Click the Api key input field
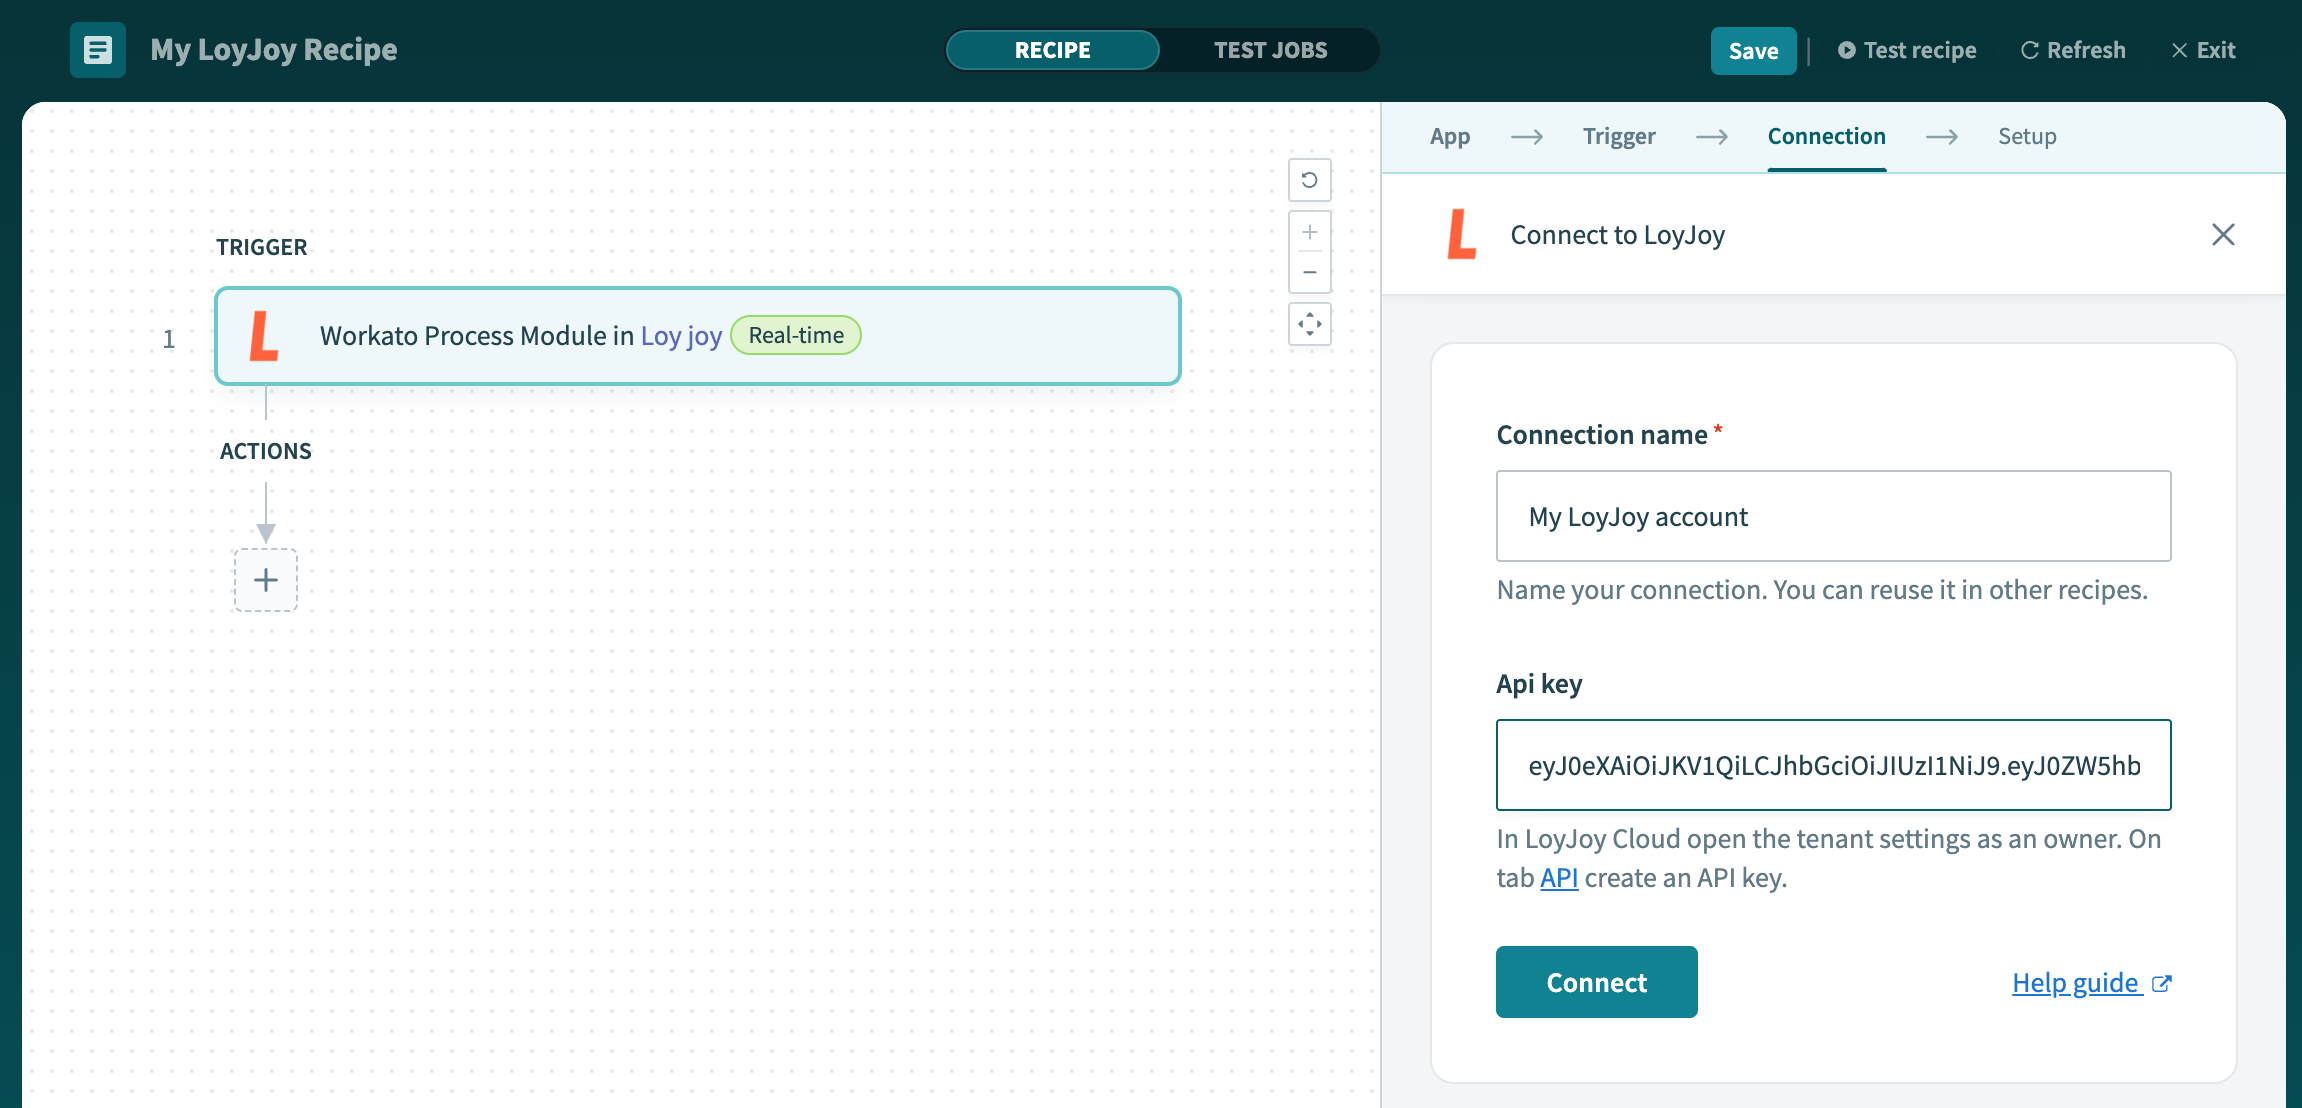Screen dimensions: 2302x1108 (x=1833, y=765)
